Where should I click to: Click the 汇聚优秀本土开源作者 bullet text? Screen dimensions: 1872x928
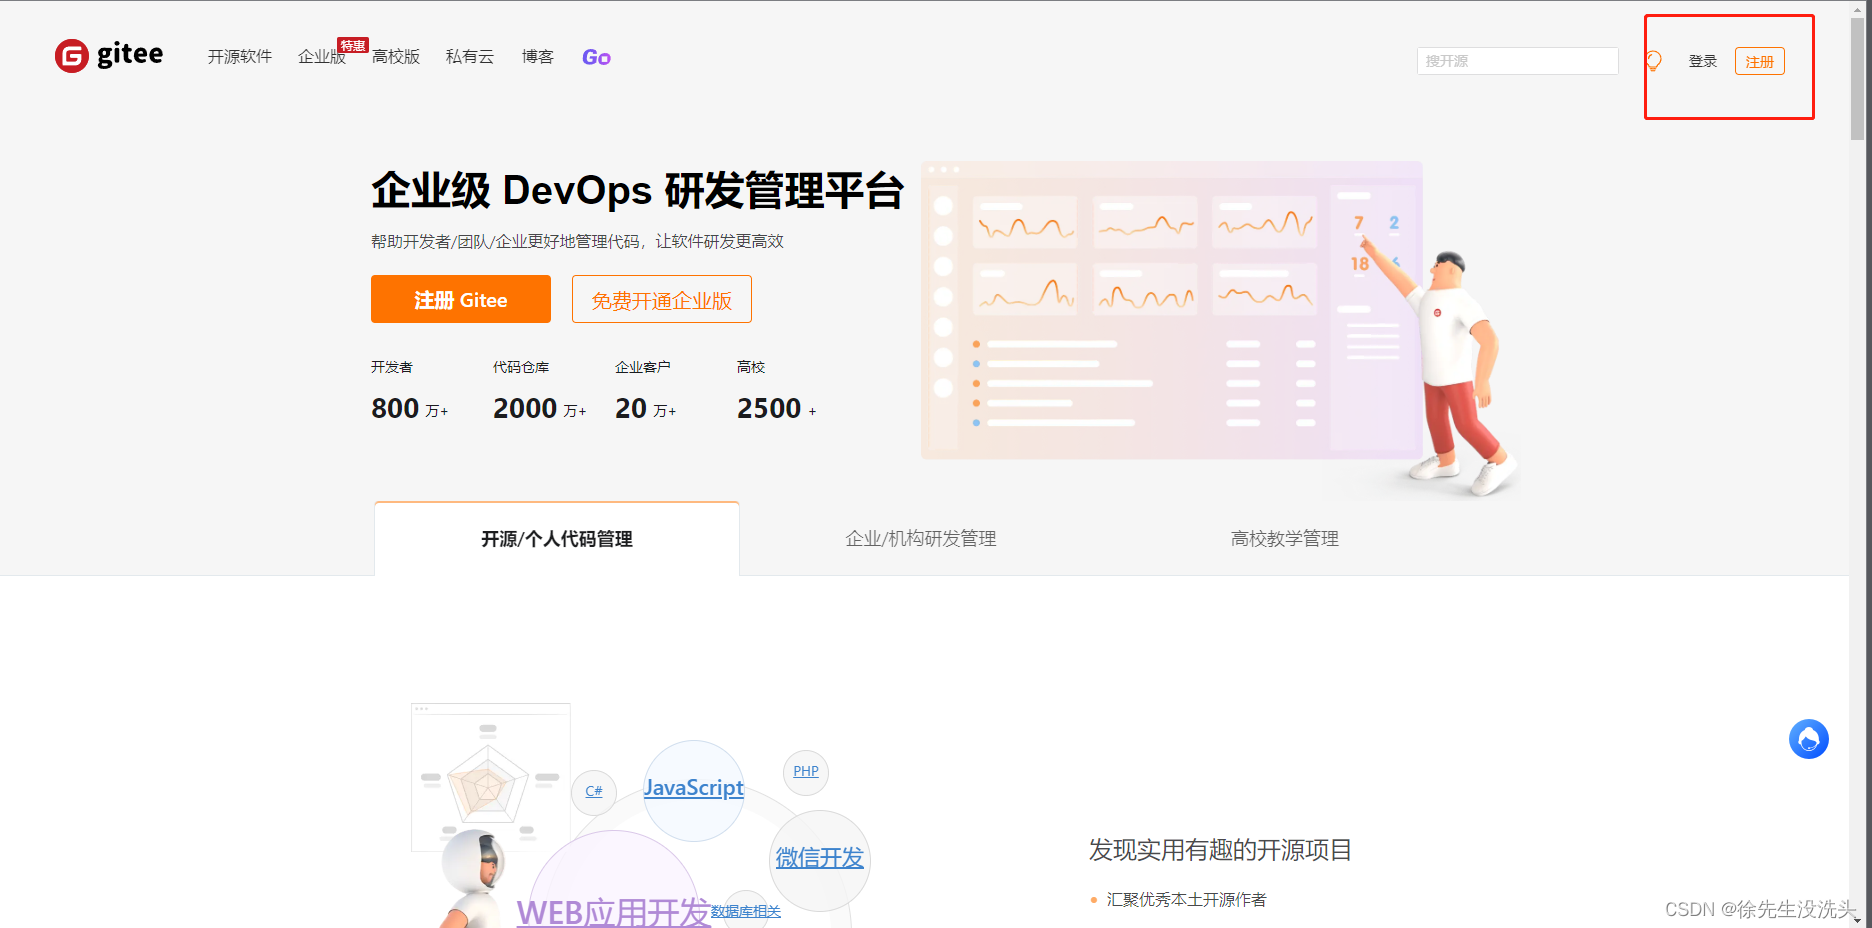(x=1186, y=900)
